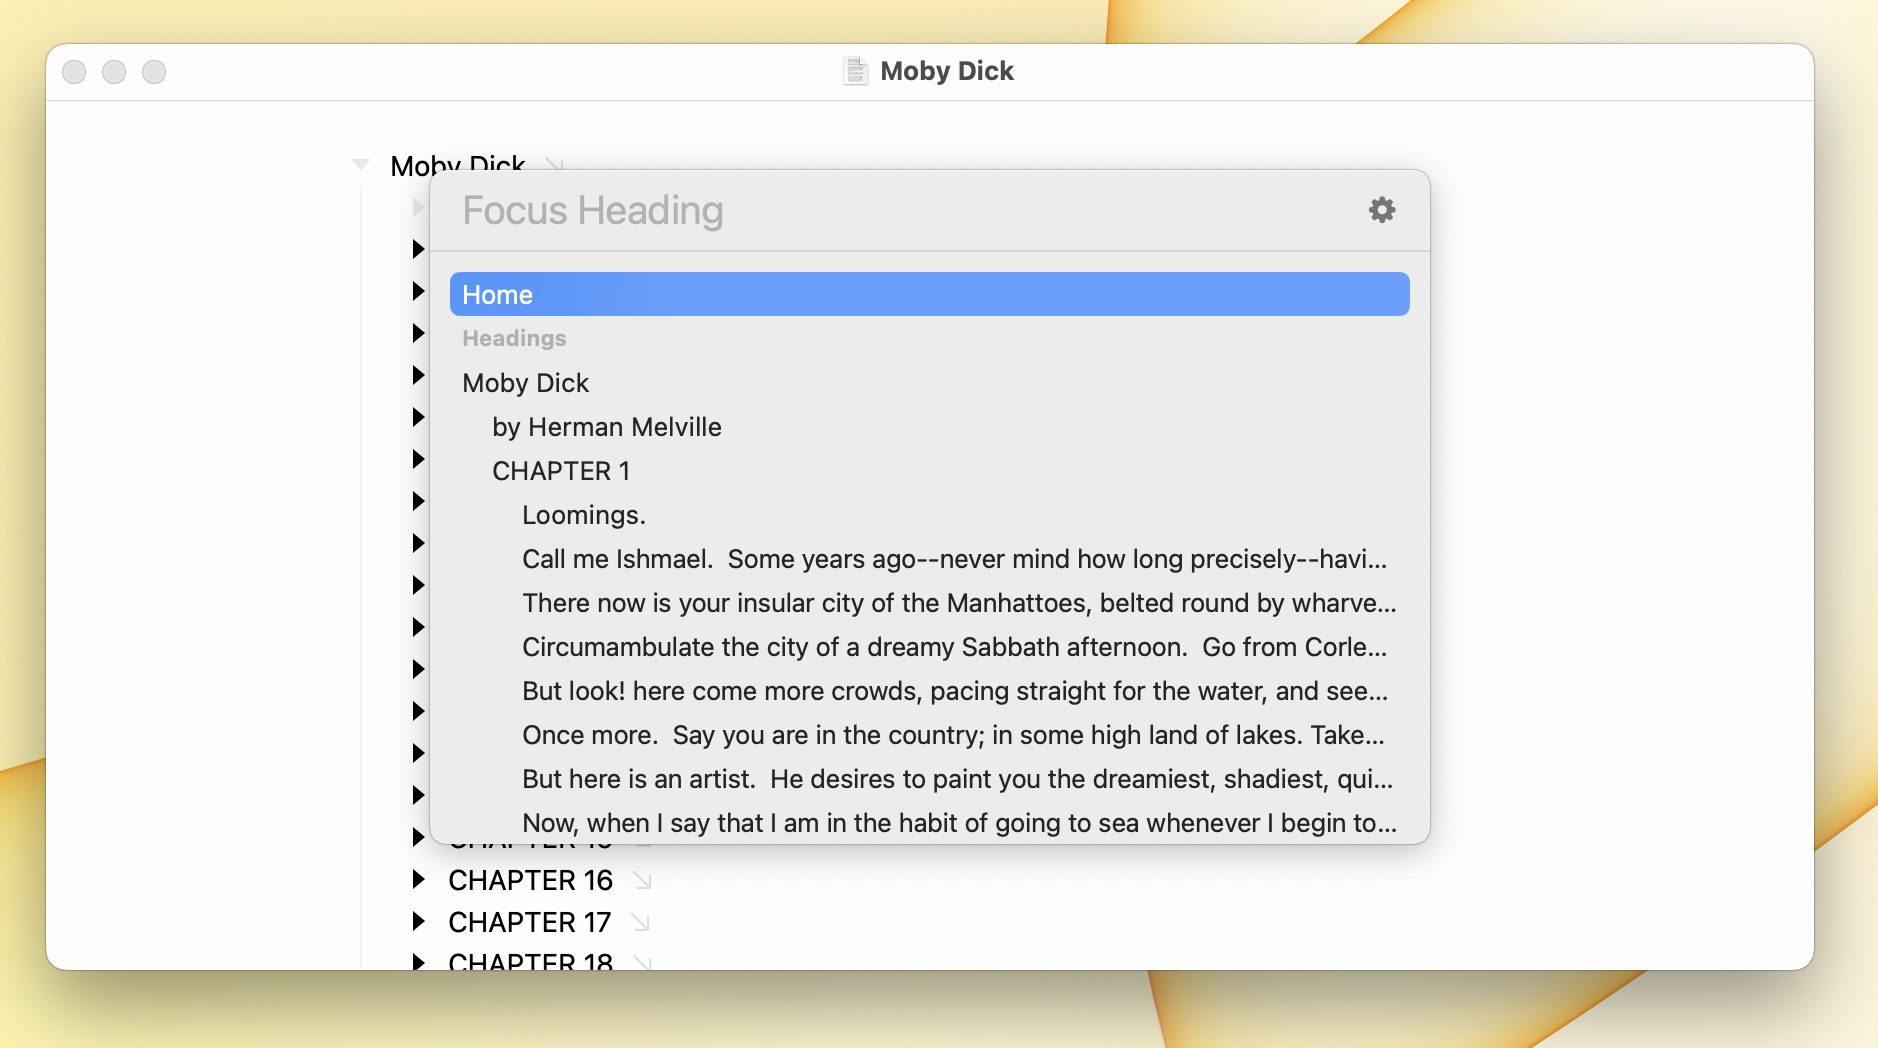Pick the 'But look! here come more crowds' row

click(x=930, y=691)
